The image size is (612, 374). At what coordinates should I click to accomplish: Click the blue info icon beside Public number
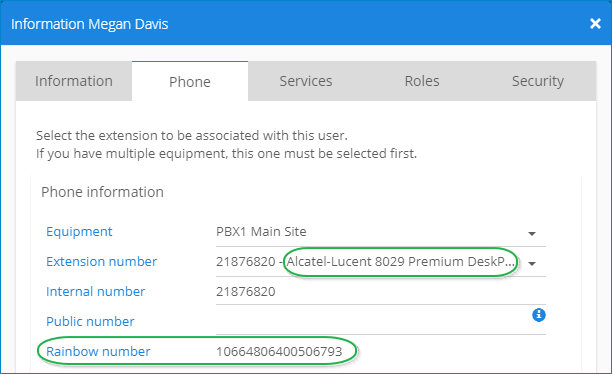[x=539, y=315]
